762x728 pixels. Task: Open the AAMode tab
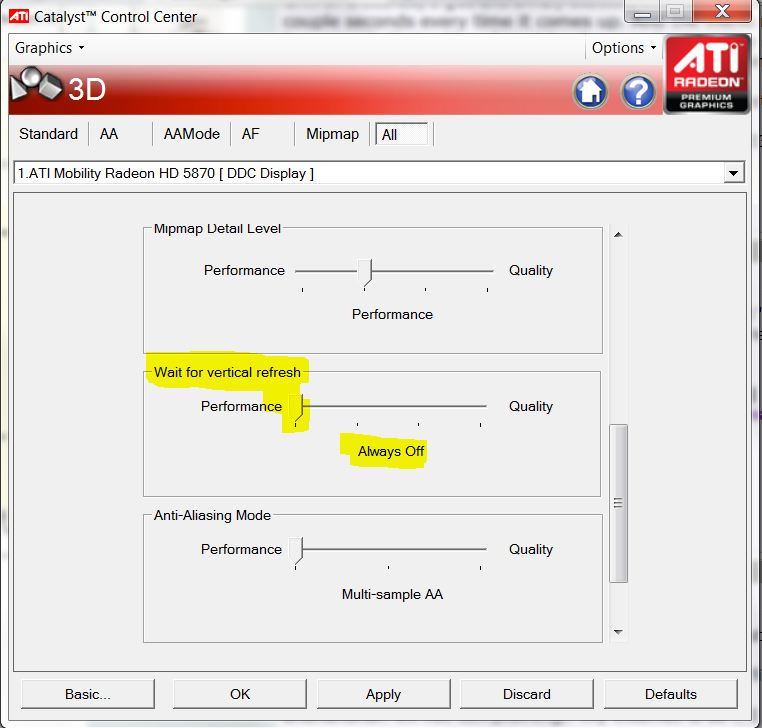191,134
